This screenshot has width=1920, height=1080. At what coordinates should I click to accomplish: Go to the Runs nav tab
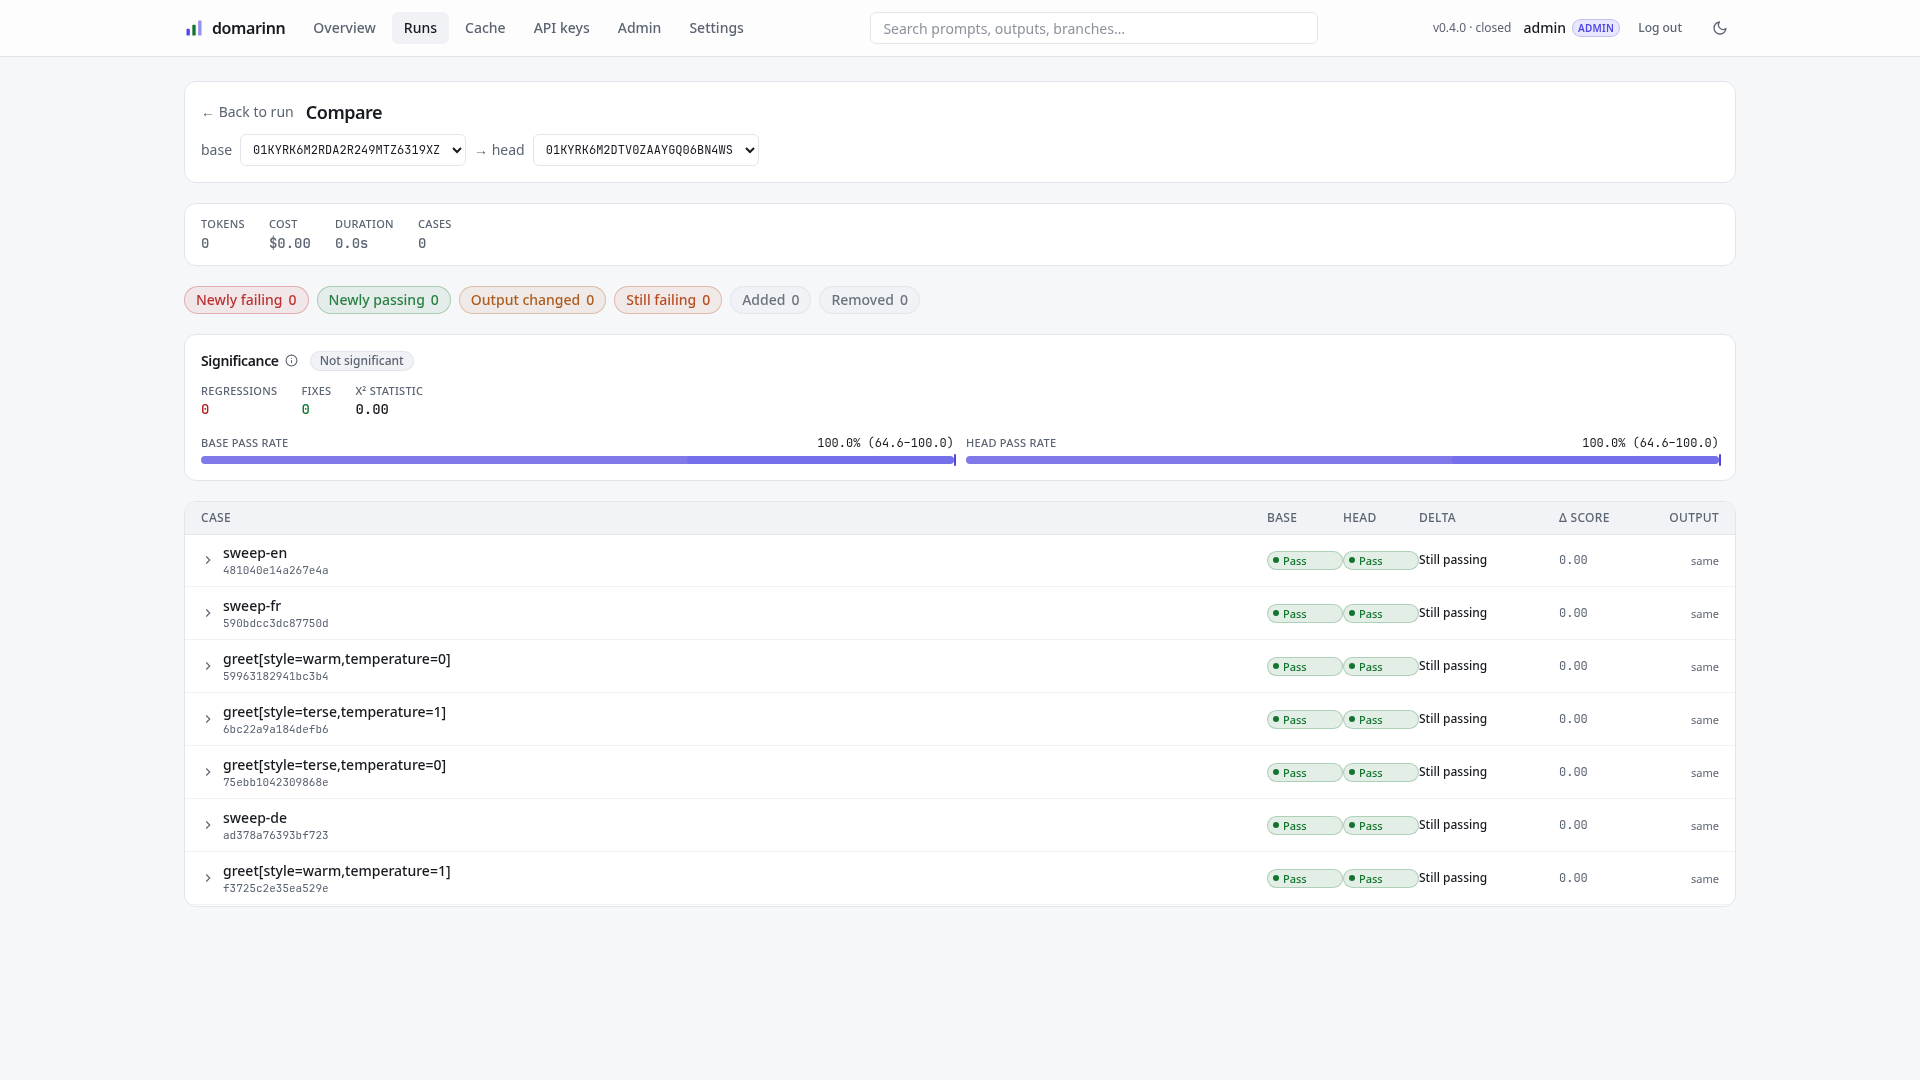(x=420, y=28)
